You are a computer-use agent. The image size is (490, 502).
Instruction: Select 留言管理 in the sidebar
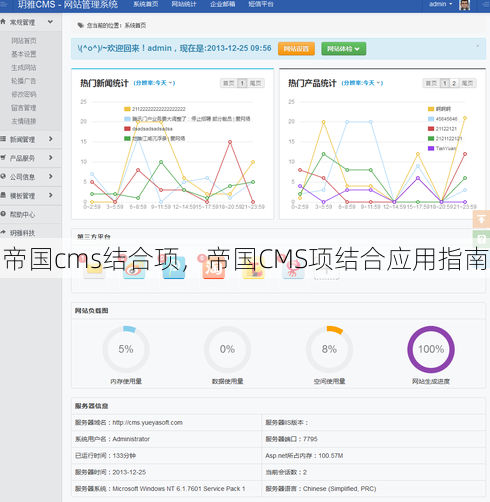24,108
